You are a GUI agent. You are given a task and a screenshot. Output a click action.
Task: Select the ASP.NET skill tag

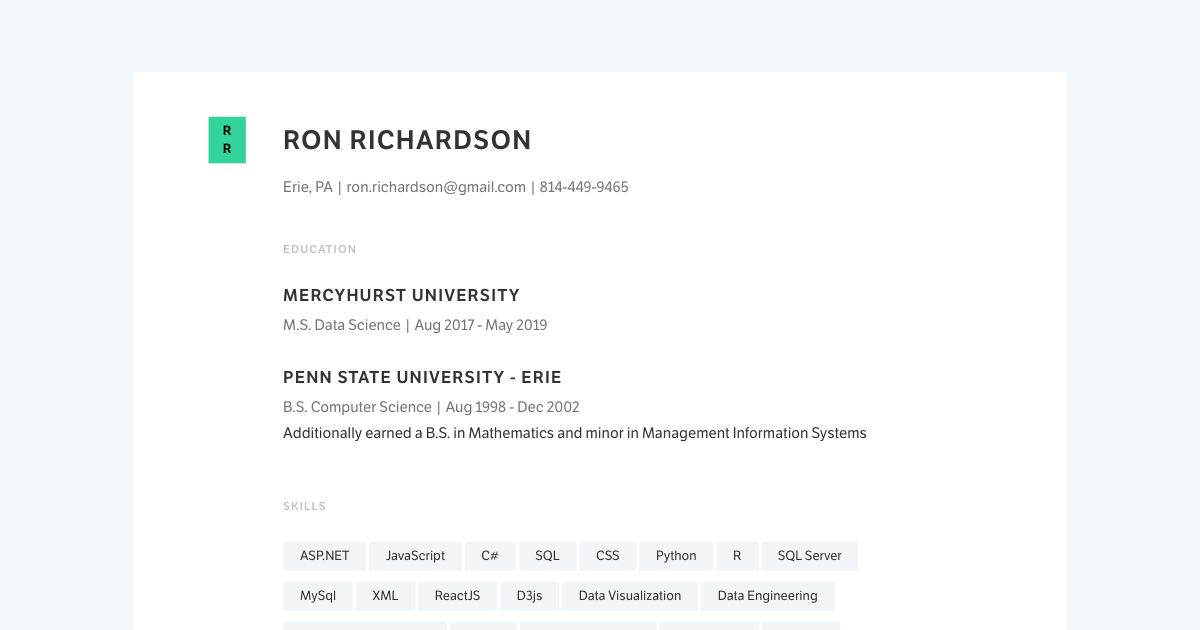(324, 556)
